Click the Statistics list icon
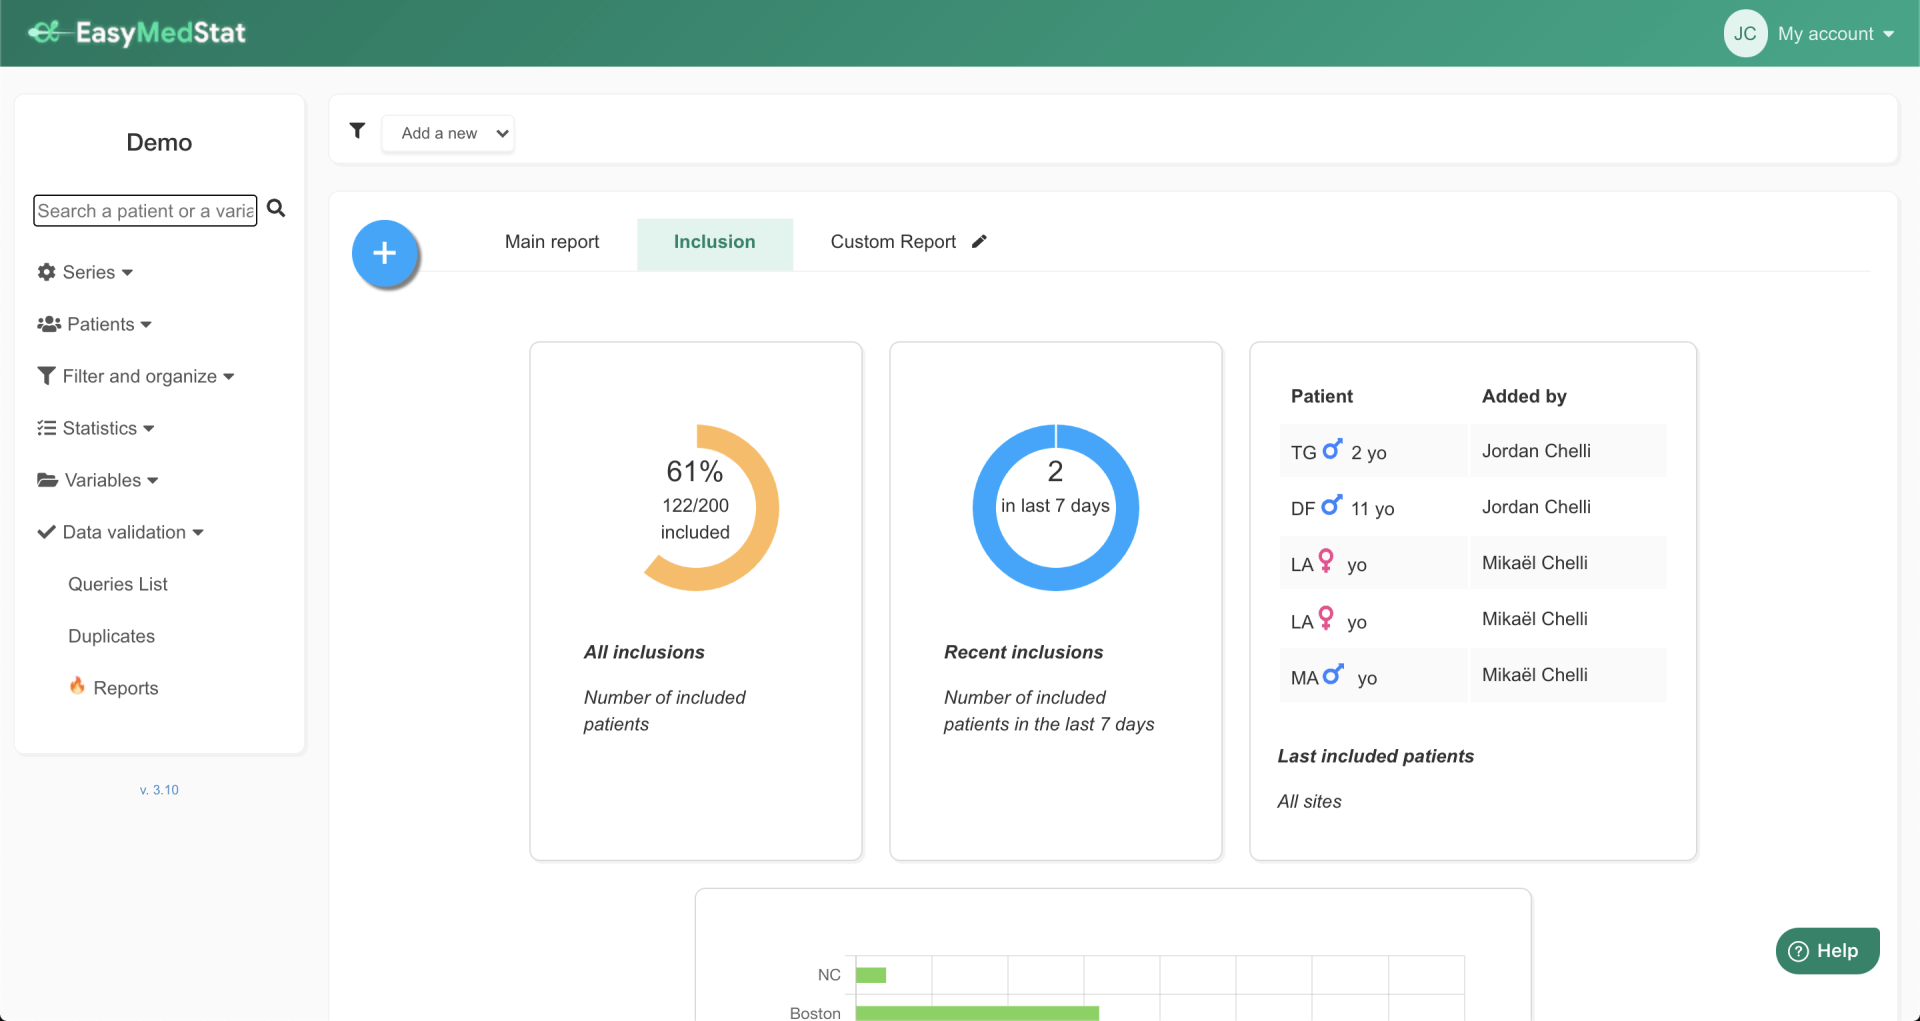1920x1021 pixels. click(47, 428)
